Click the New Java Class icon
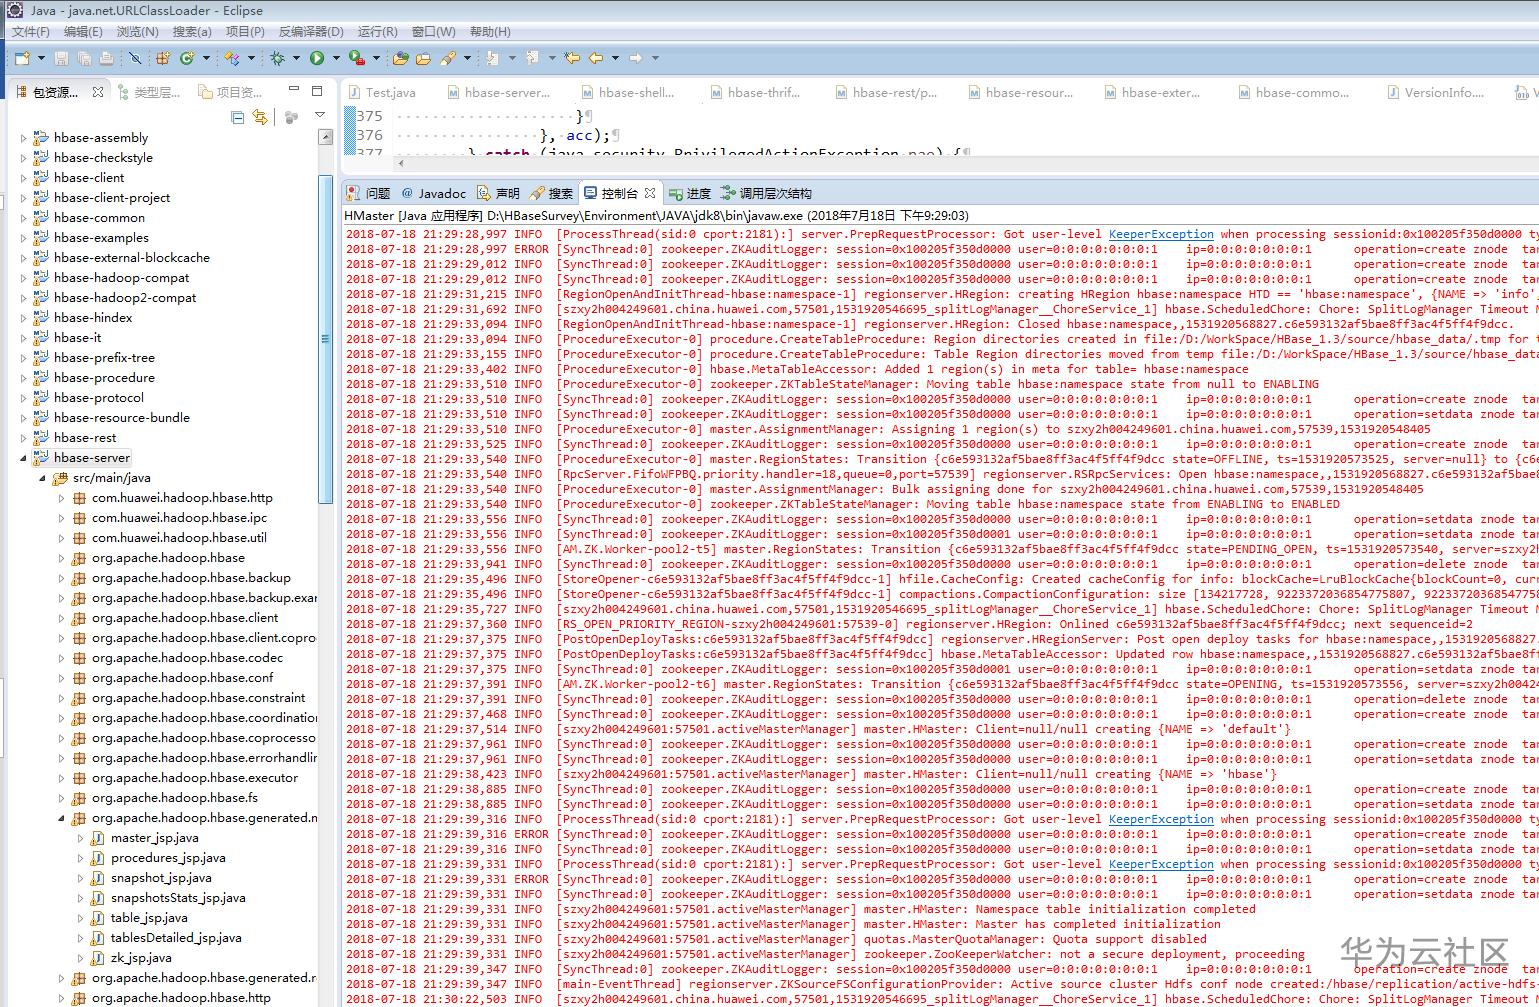 point(186,59)
